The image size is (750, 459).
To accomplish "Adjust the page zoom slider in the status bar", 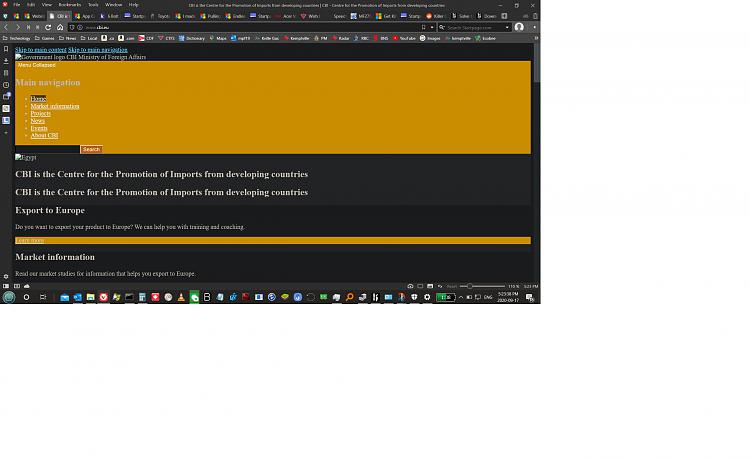I will point(483,286).
